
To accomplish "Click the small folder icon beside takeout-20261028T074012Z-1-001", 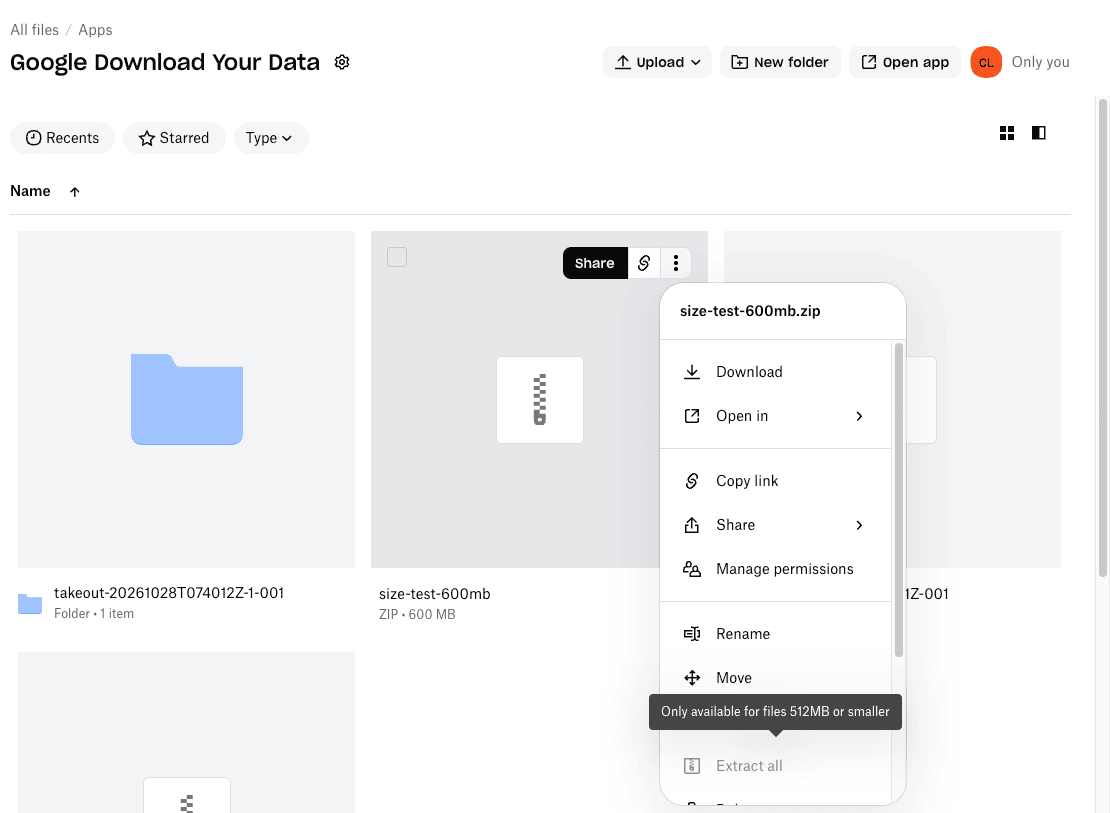I will [30, 603].
